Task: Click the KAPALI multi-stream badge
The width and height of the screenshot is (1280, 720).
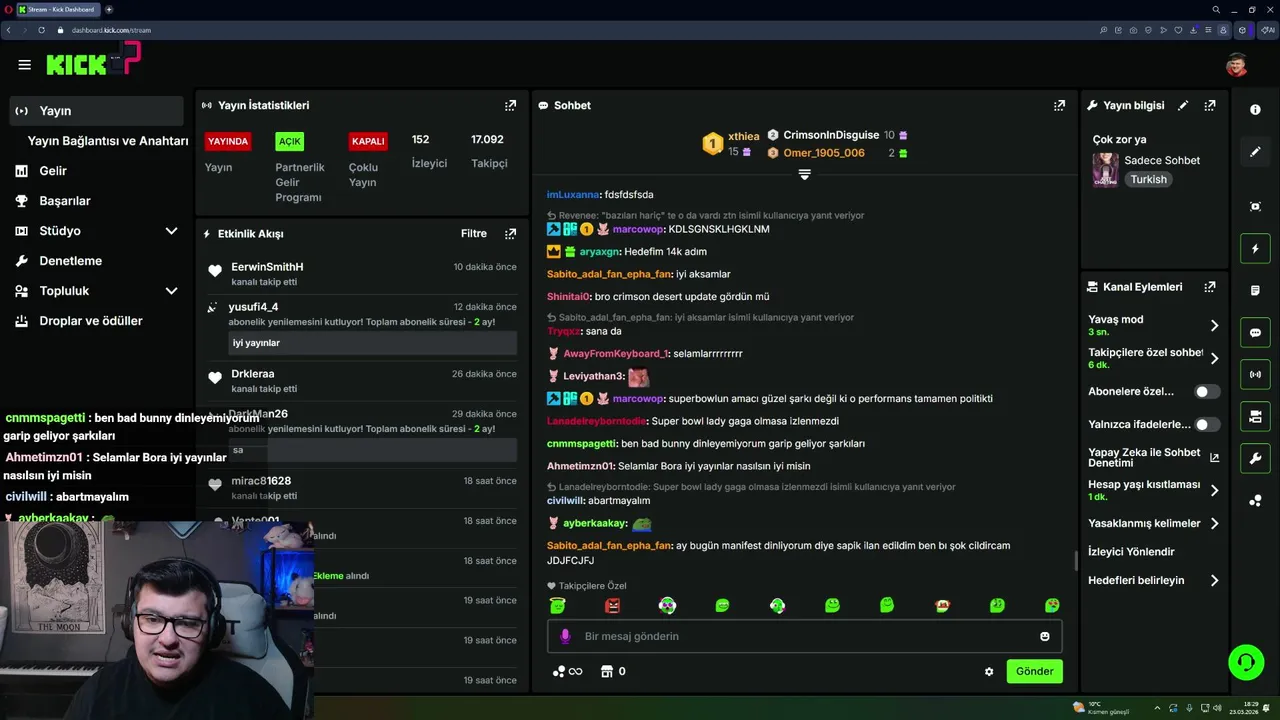Action: pos(368,141)
